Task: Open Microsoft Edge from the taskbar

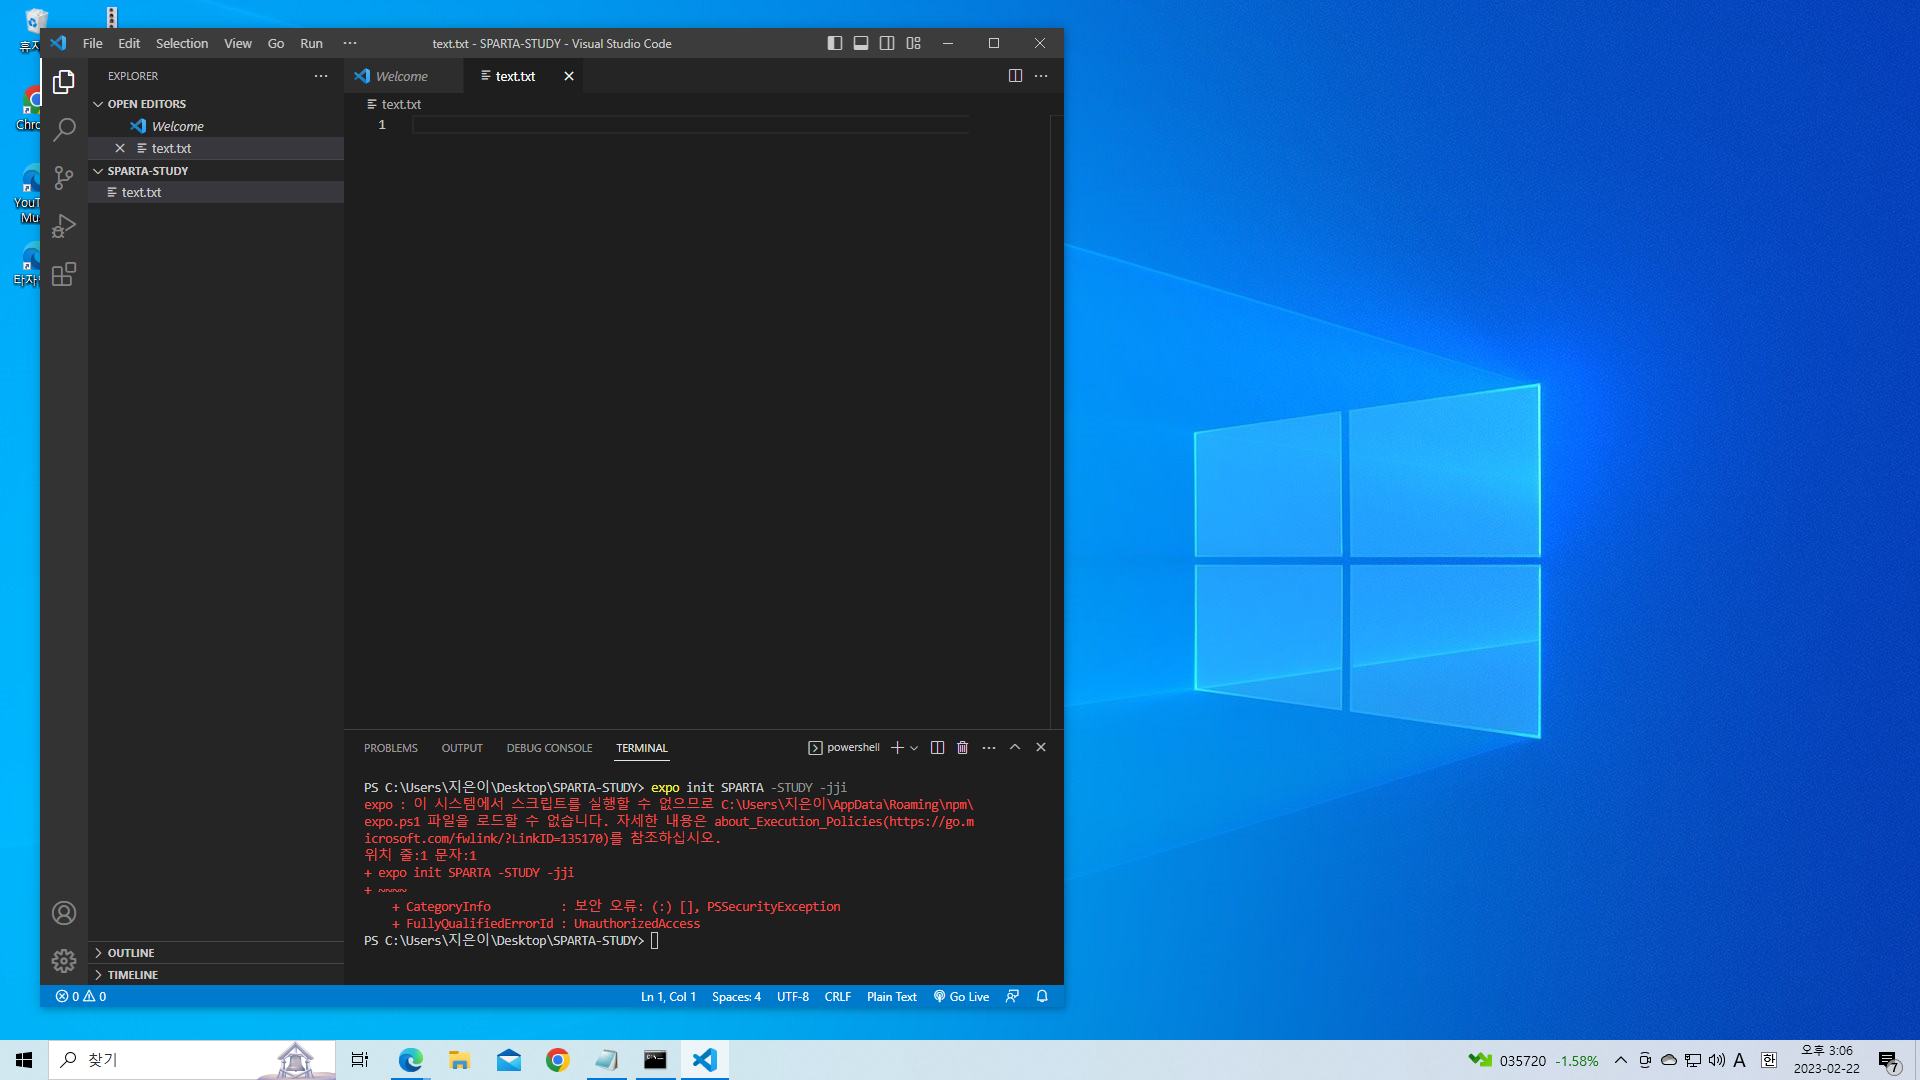Action: [x=410, y=1060]
